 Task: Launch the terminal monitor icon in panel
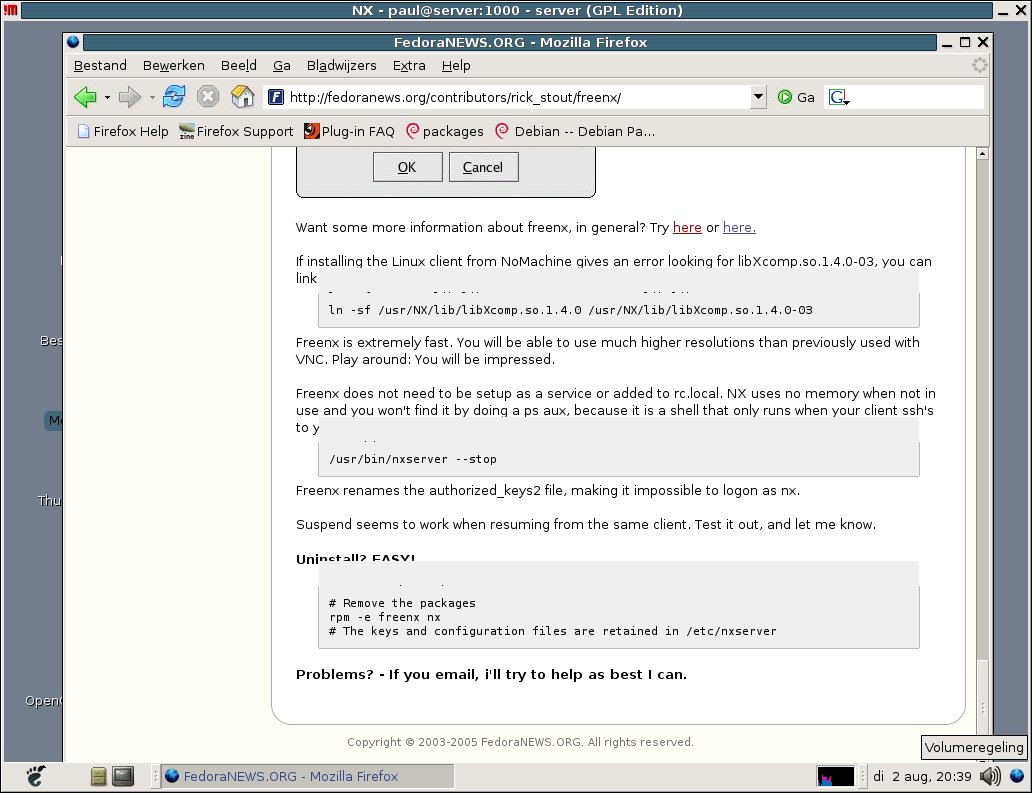pos(123,777)
